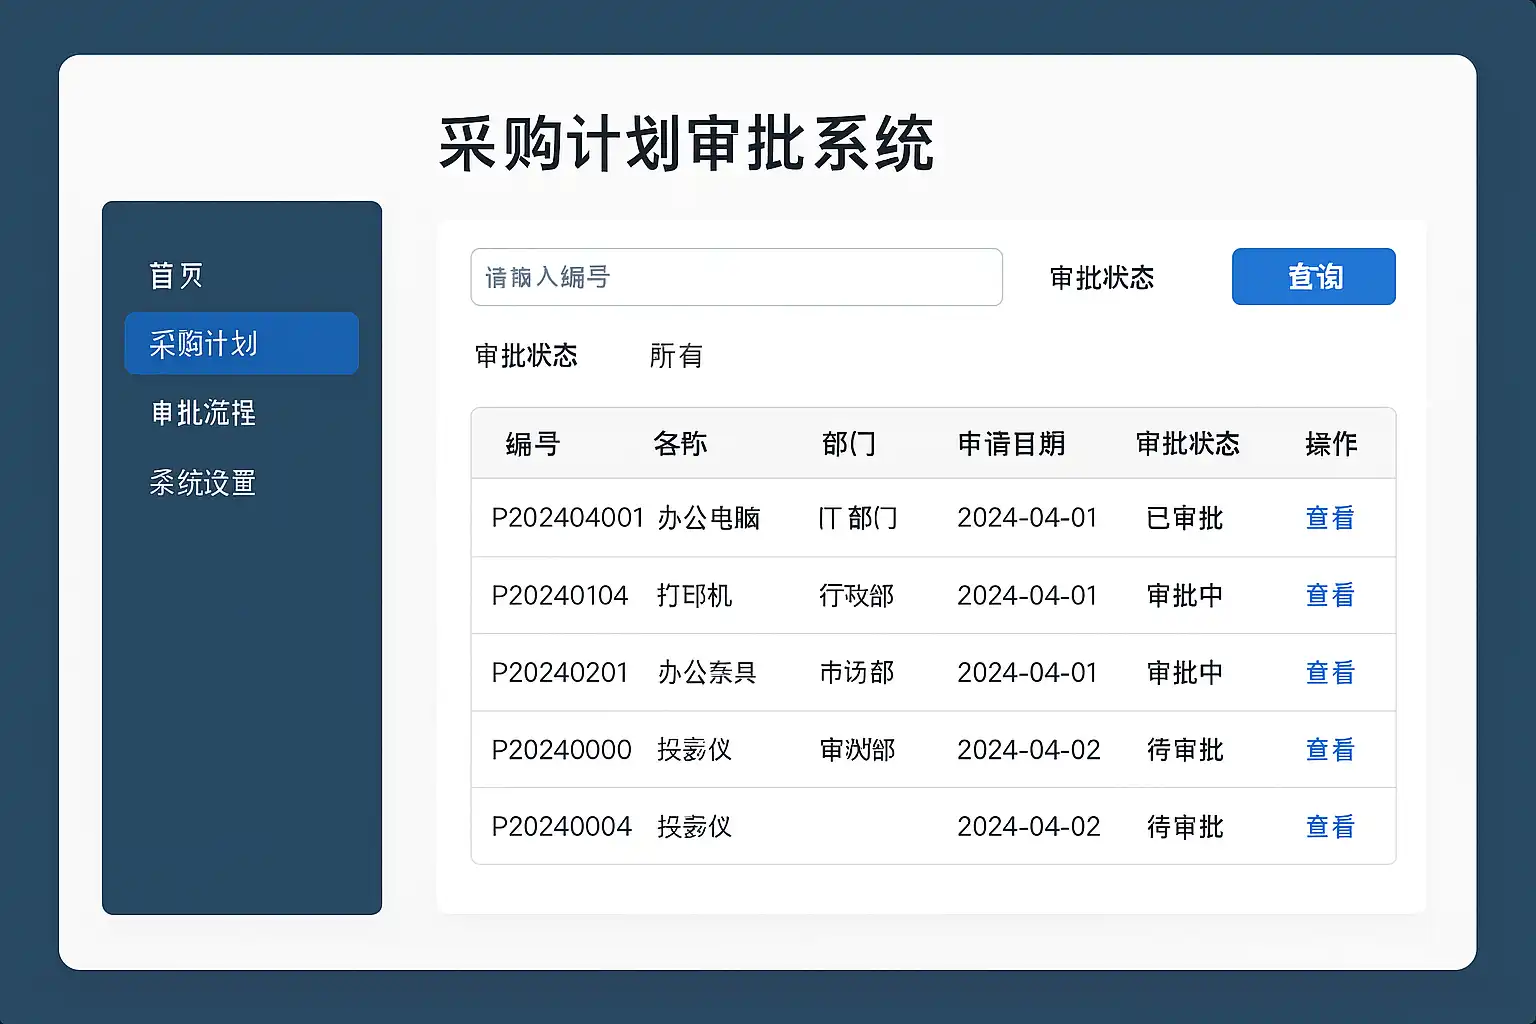This screenshot has width=1536, height=1024.
Task: Click the 审批状态 column header in table
Action: [x=1188, y=443]
